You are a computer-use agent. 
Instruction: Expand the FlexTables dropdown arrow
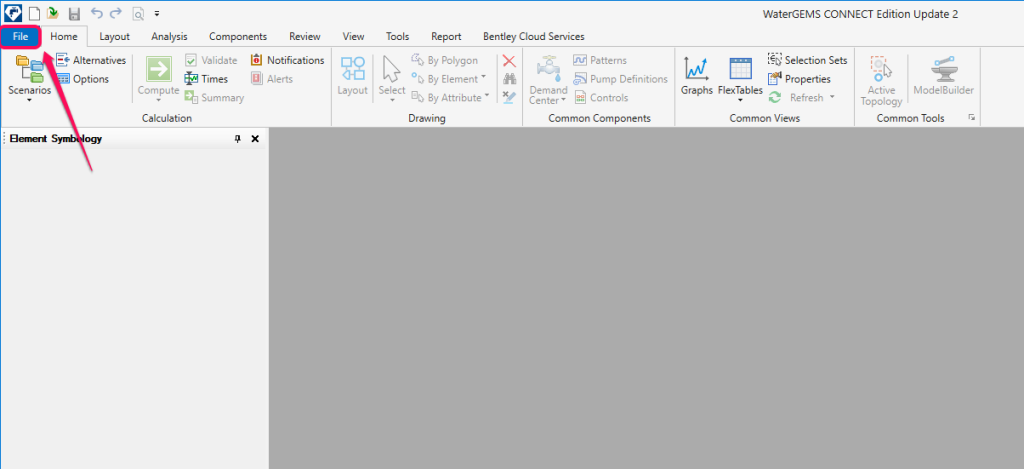(741, 100)
